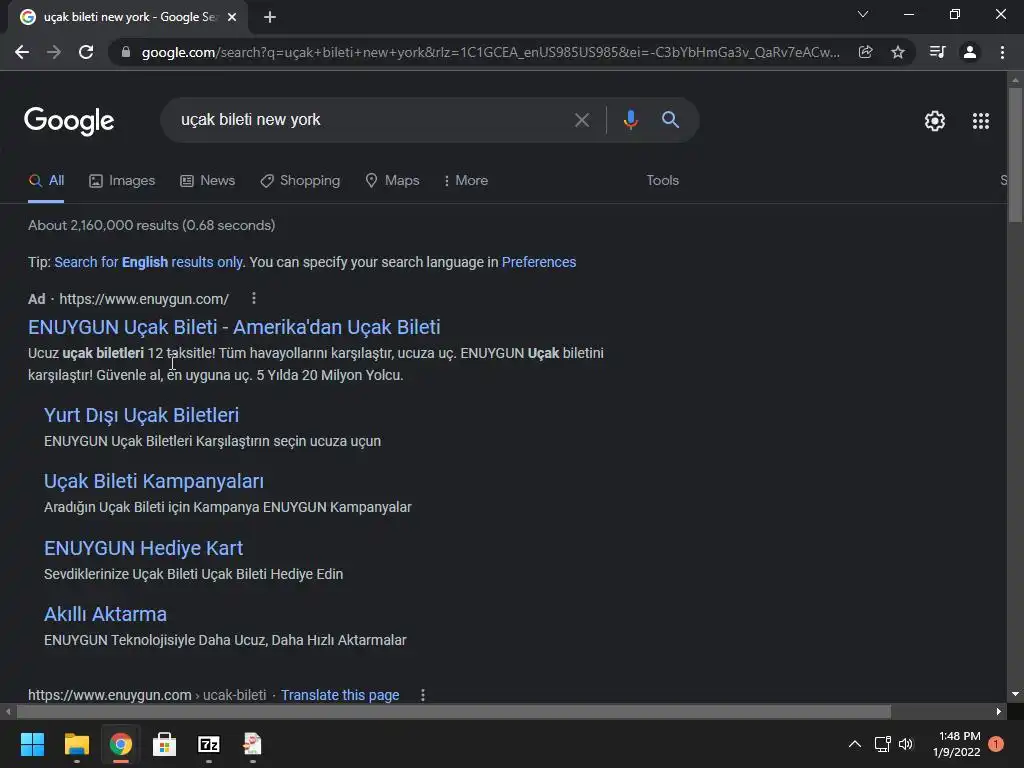Open the clock and date 1:48 PM
This screenshot has width=1024, height=768.
pos(957,744)
